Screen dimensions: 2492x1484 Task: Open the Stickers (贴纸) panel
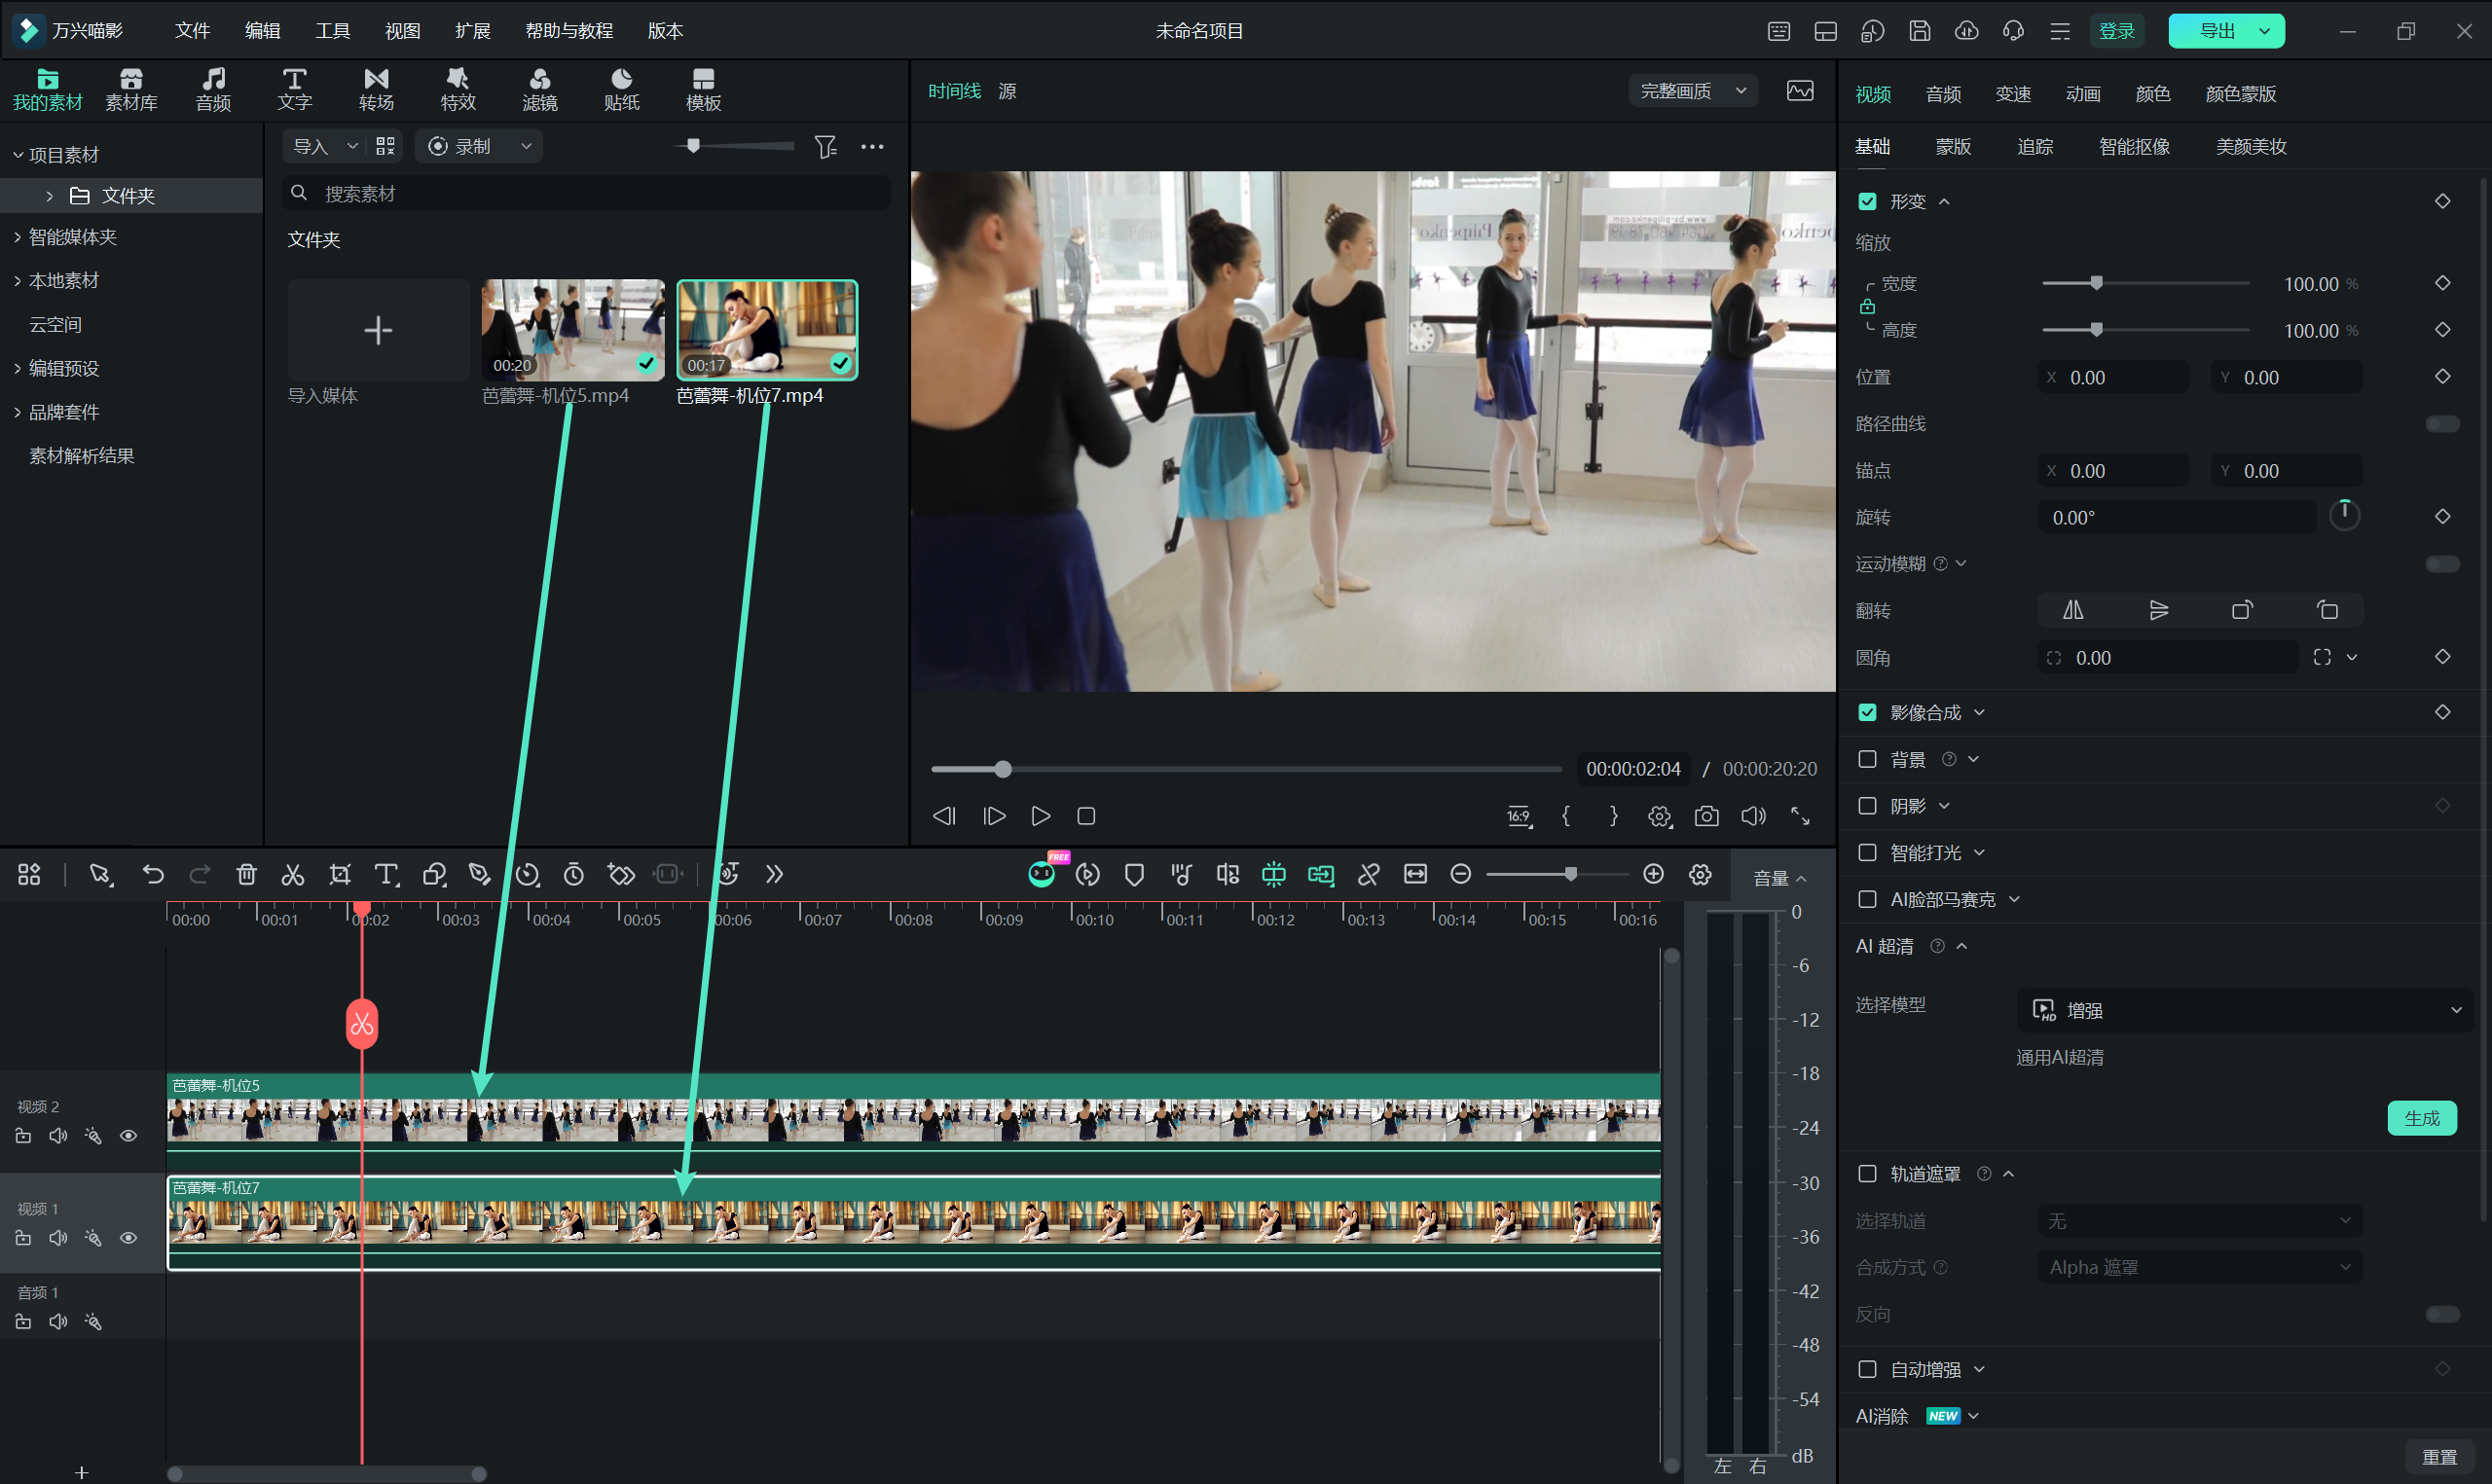point(621,90)
